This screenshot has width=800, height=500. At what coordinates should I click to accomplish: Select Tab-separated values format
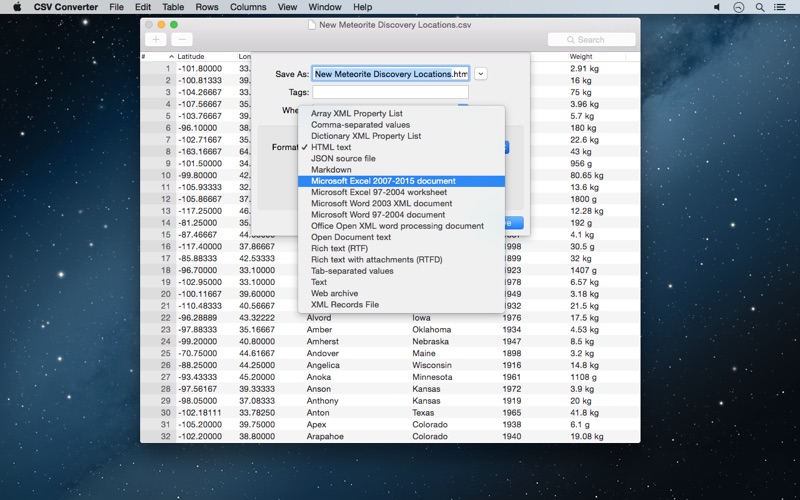pyautogui.click(x=402, y=270)
